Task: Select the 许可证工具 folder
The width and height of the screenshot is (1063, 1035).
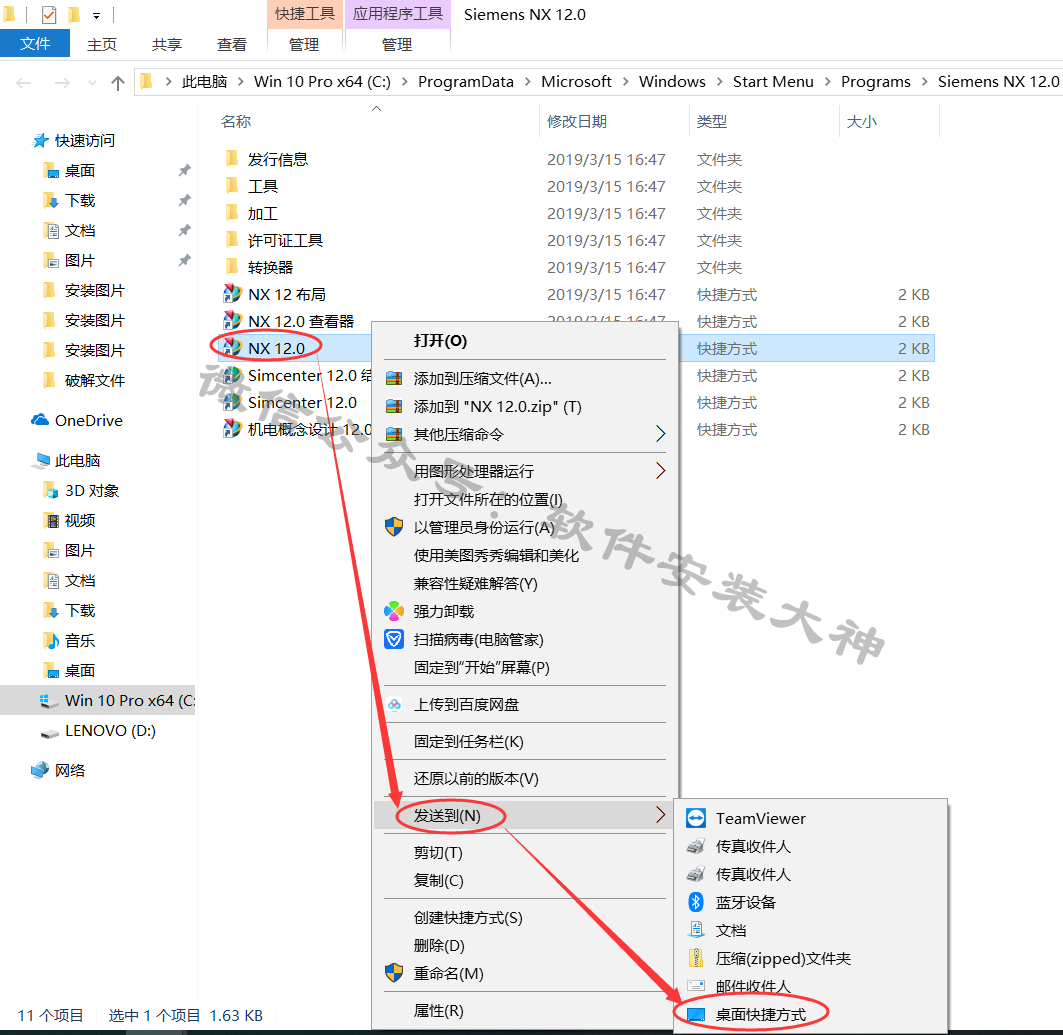Action: coord(285,240)
